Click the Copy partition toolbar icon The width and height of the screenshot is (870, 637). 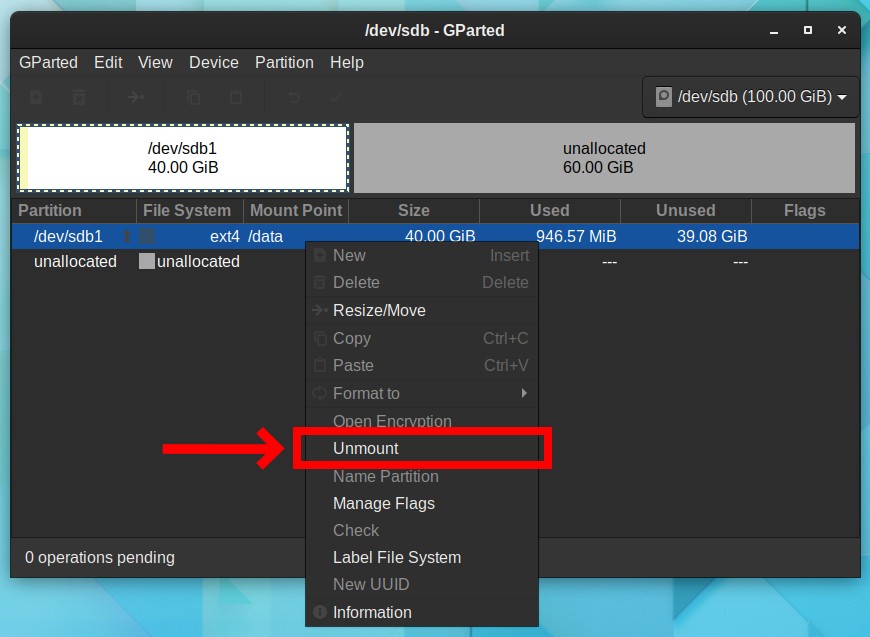(x=193, y=98)
